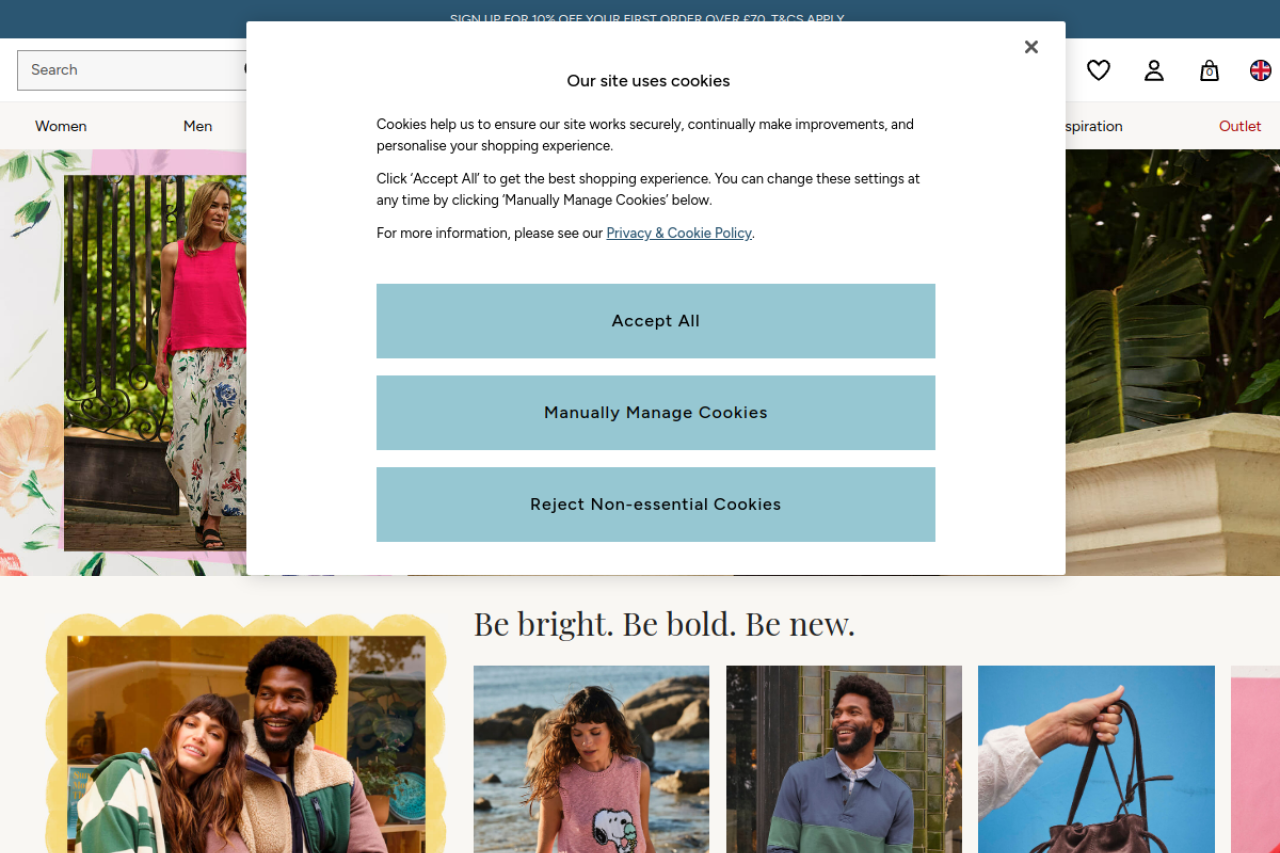View the Snoopy tank top product photo
Image resolution: width=1280 pixels, height=853 pixels.
pos(591,759)
